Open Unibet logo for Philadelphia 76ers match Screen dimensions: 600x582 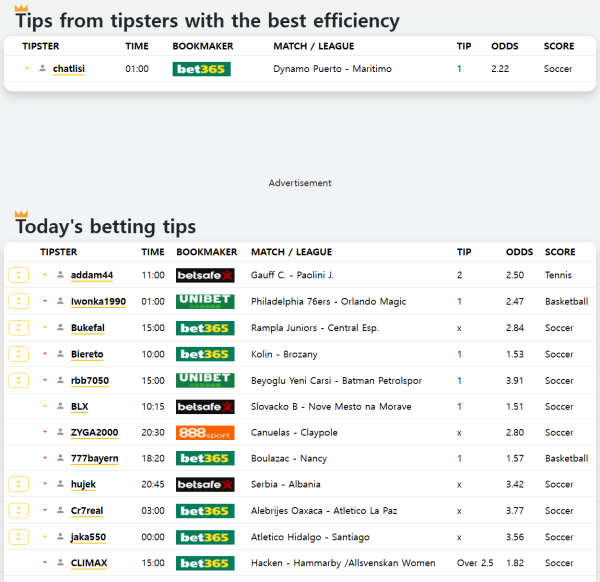tap(205, 301)
